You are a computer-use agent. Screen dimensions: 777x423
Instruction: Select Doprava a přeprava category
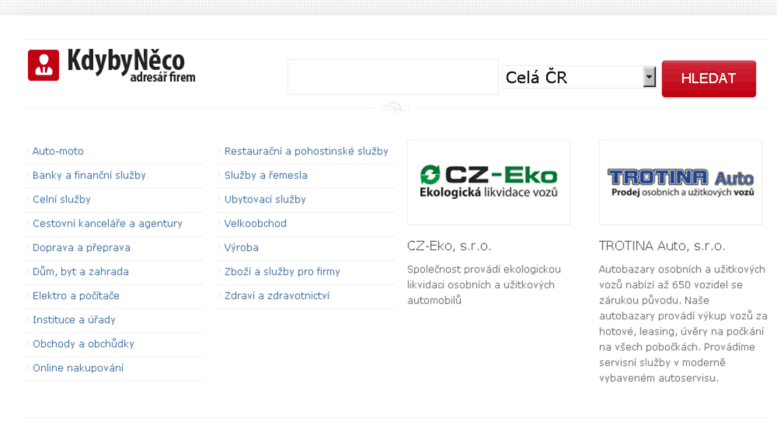point(81,248)
